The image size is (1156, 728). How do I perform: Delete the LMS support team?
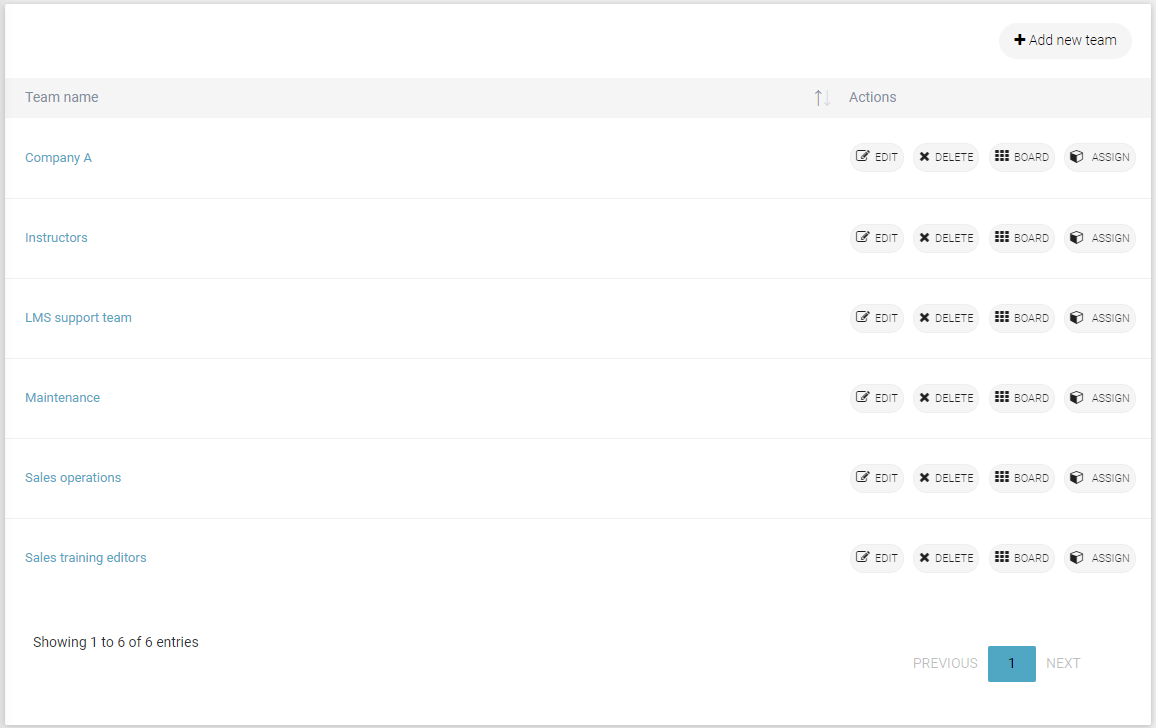946,318
